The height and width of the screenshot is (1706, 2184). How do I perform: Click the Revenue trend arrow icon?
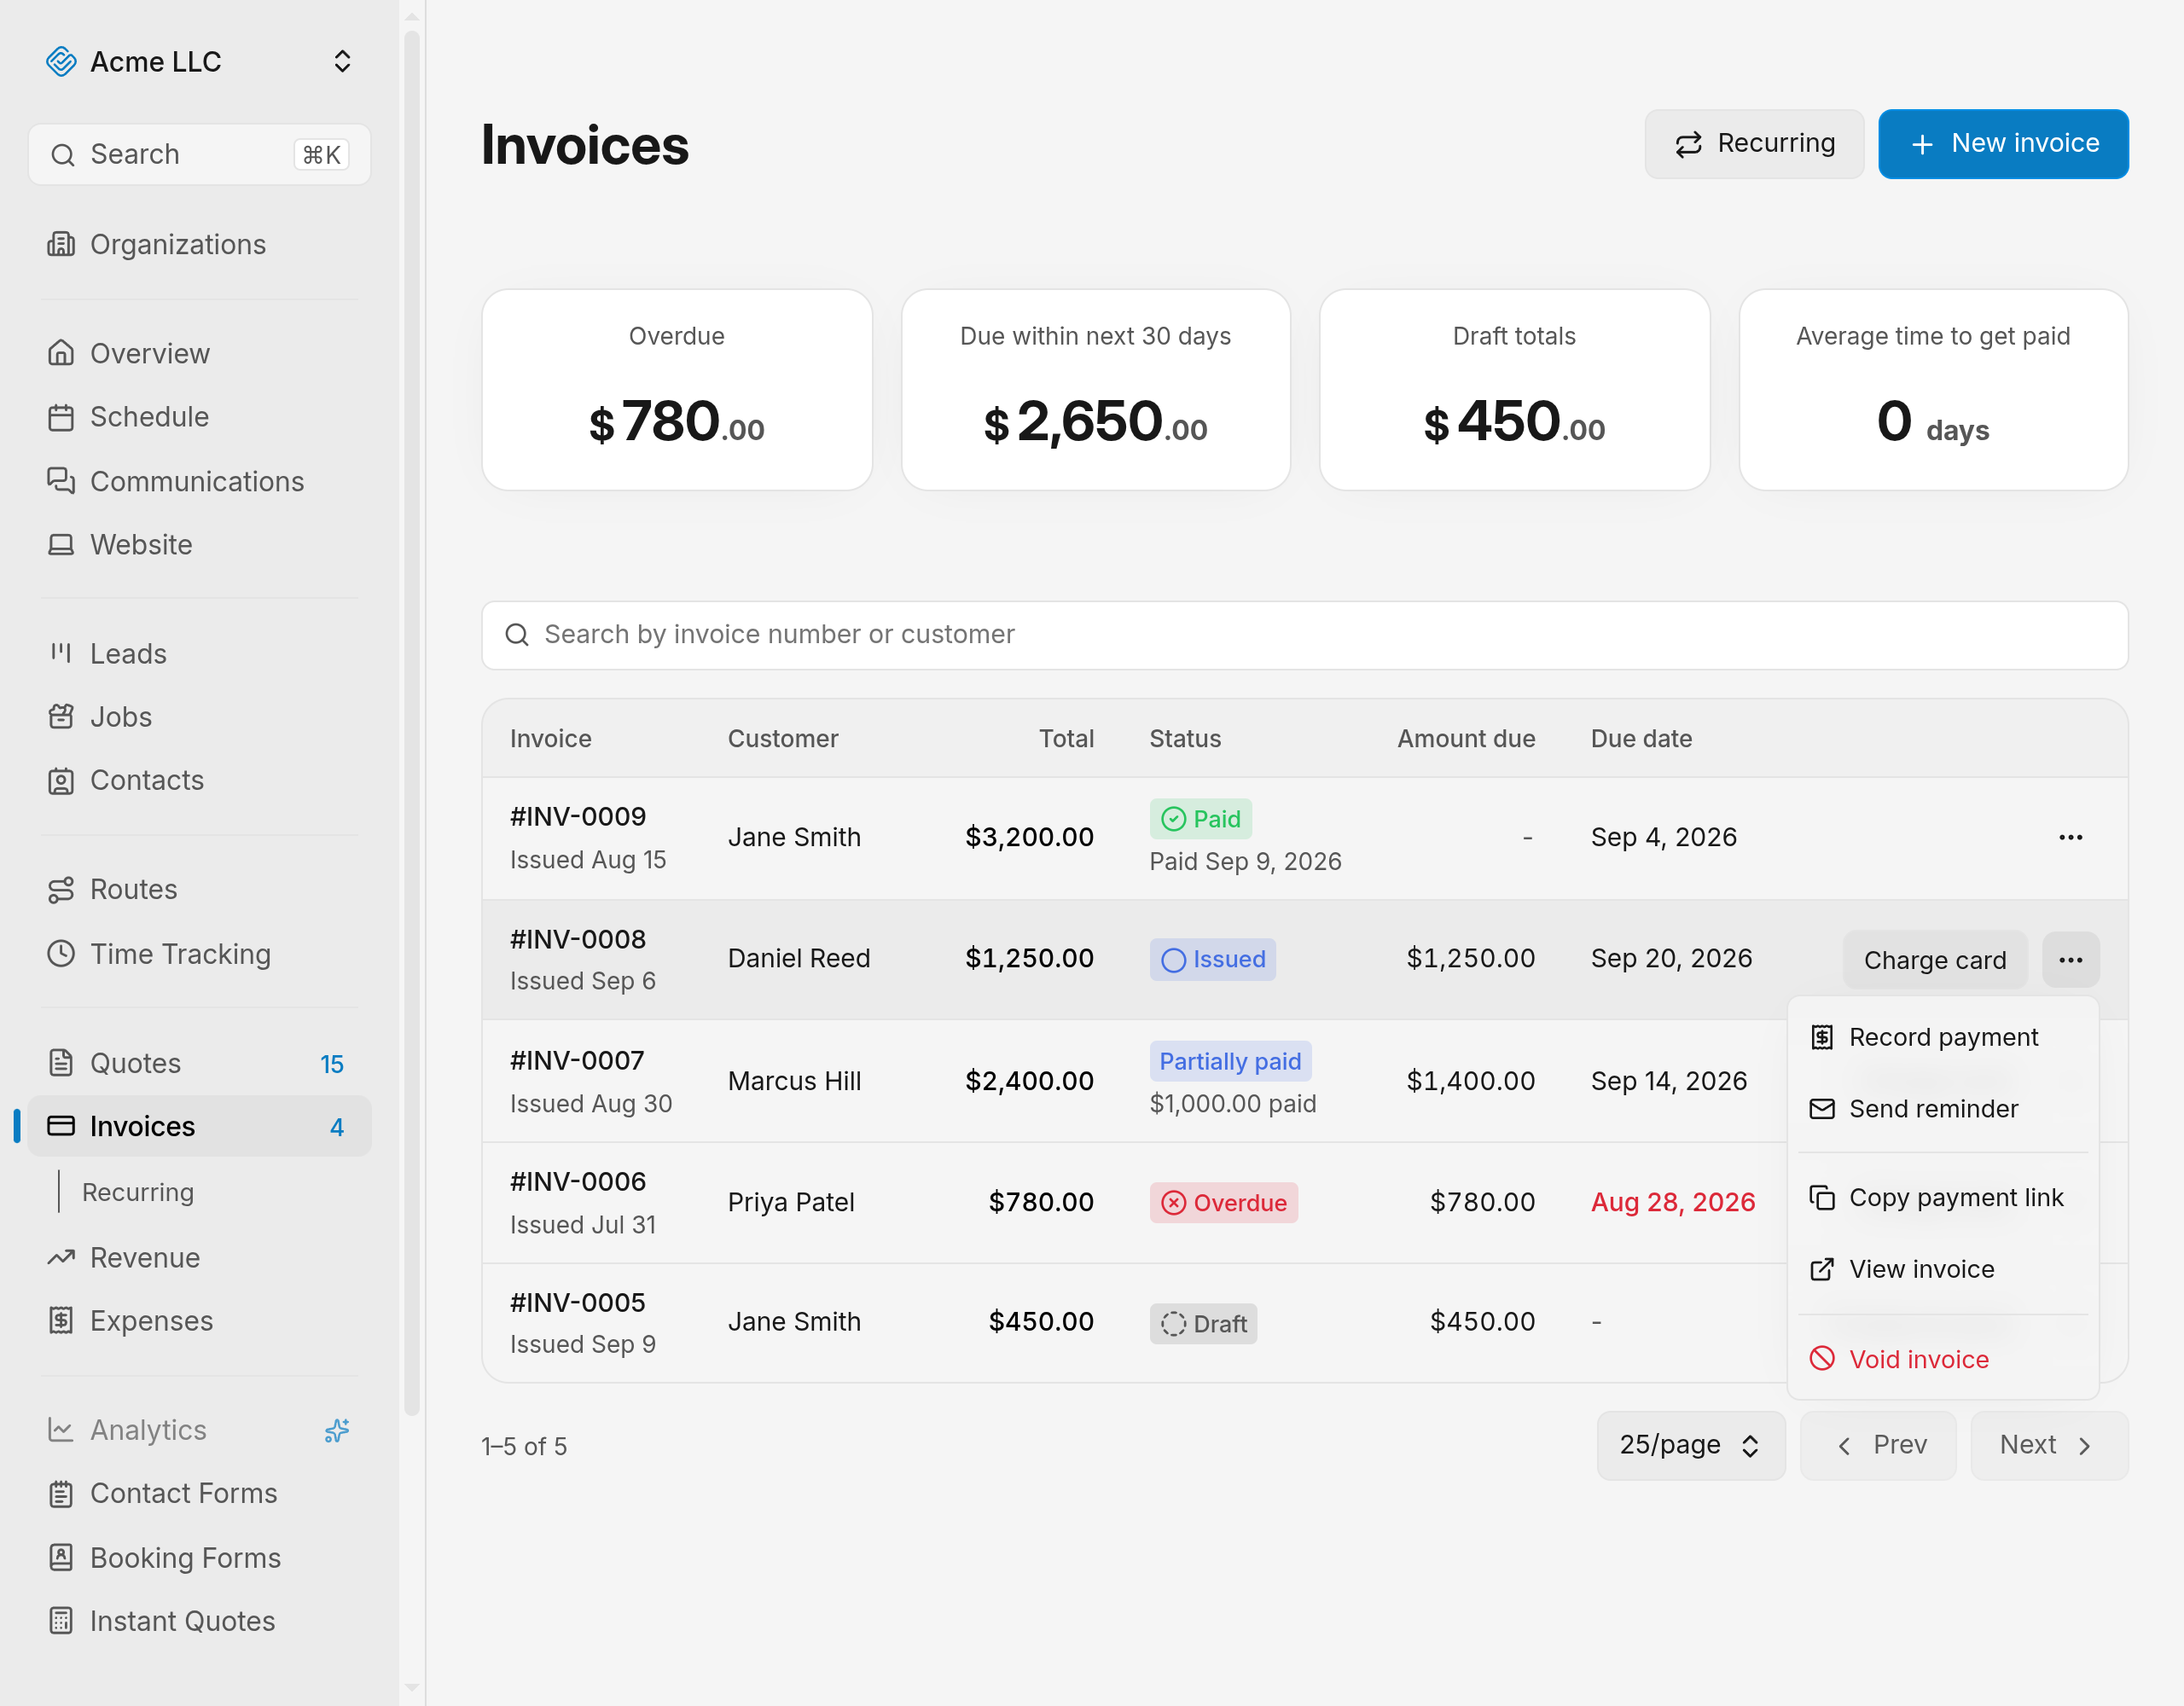61,1257
